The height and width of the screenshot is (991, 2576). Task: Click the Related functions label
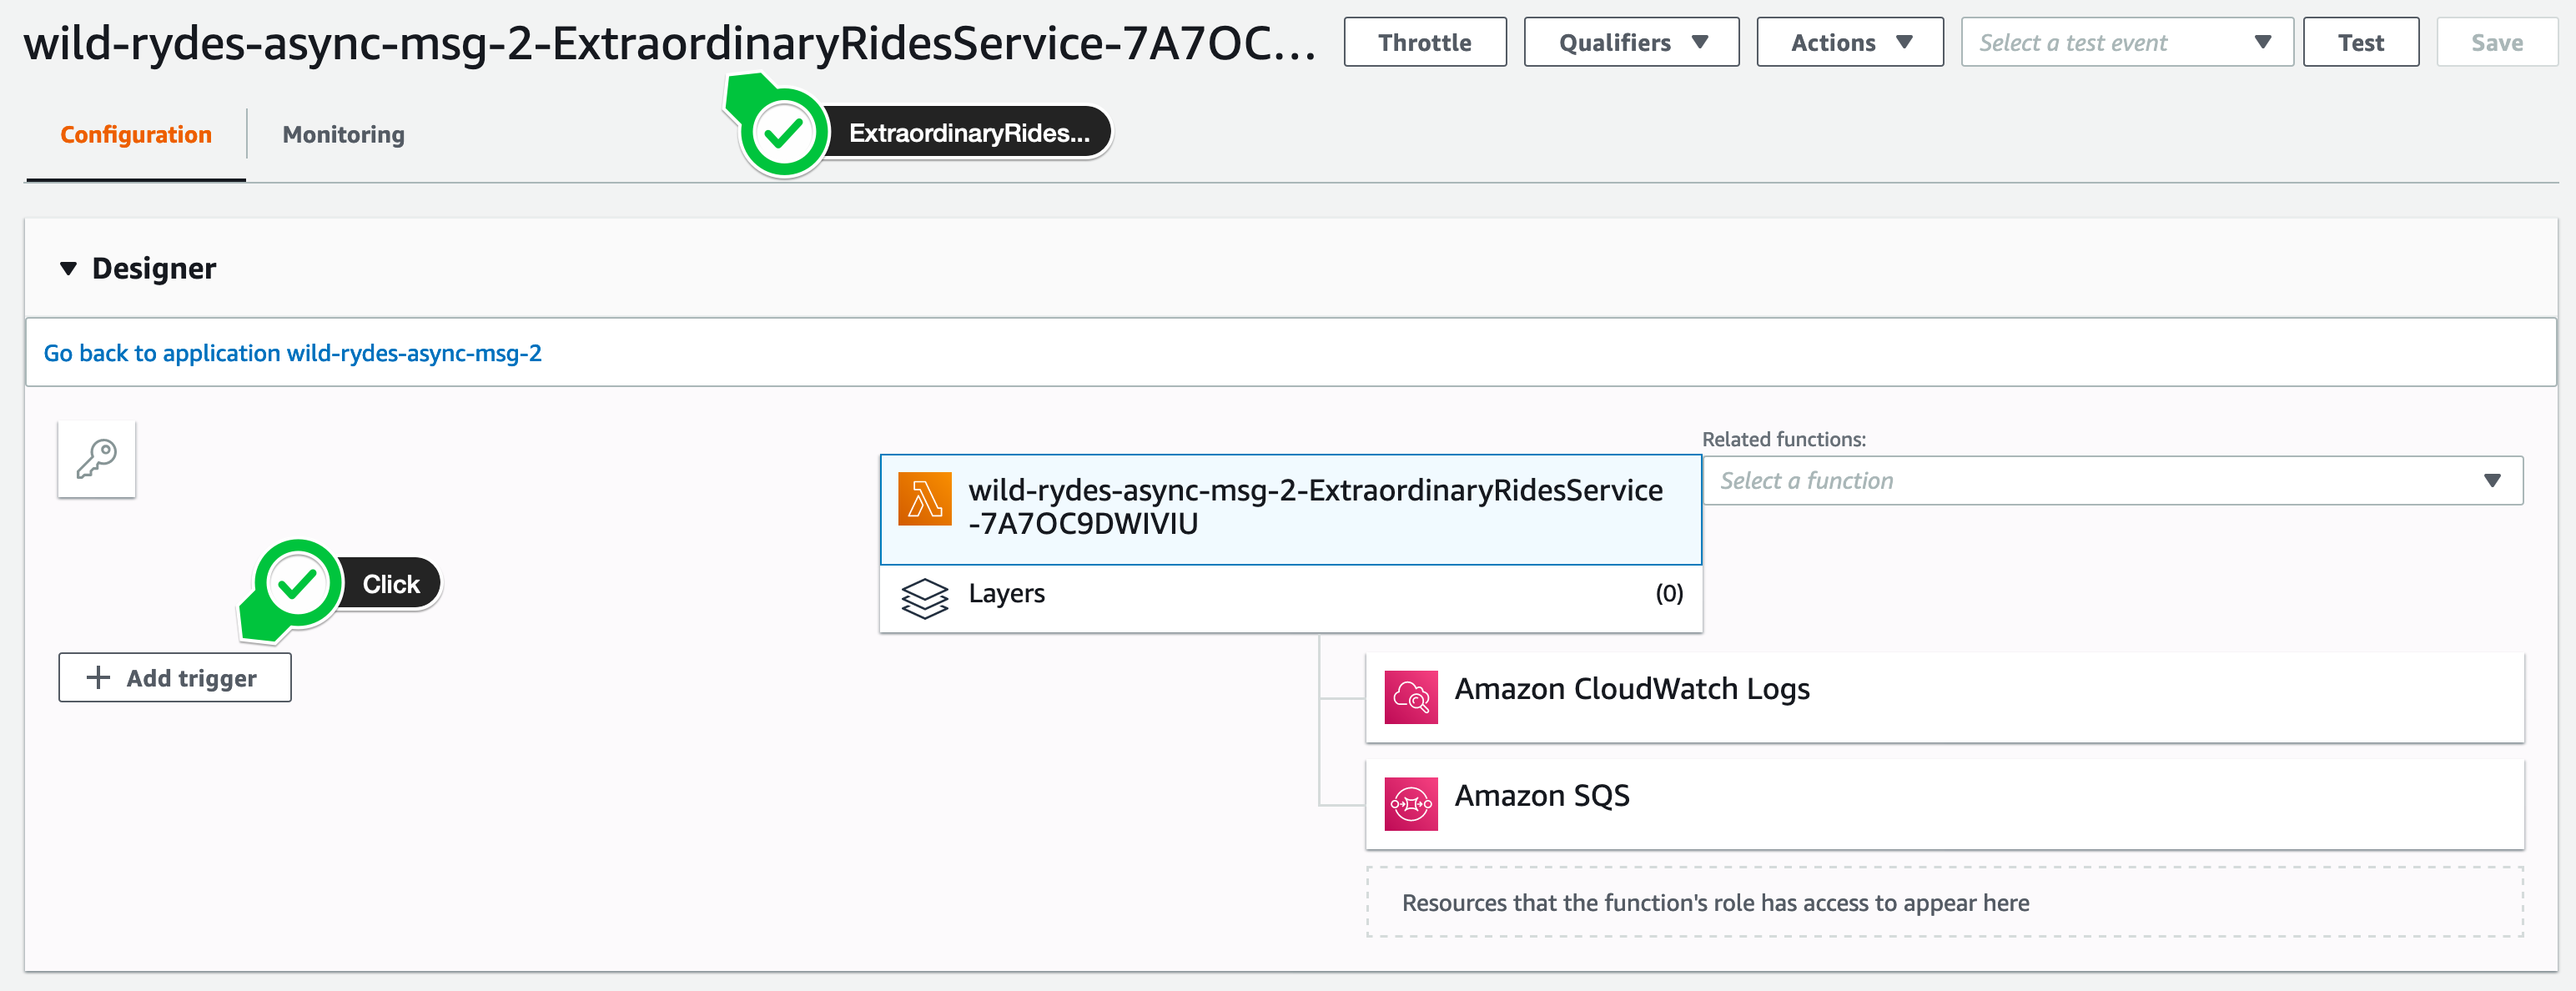coord(1783,439)
